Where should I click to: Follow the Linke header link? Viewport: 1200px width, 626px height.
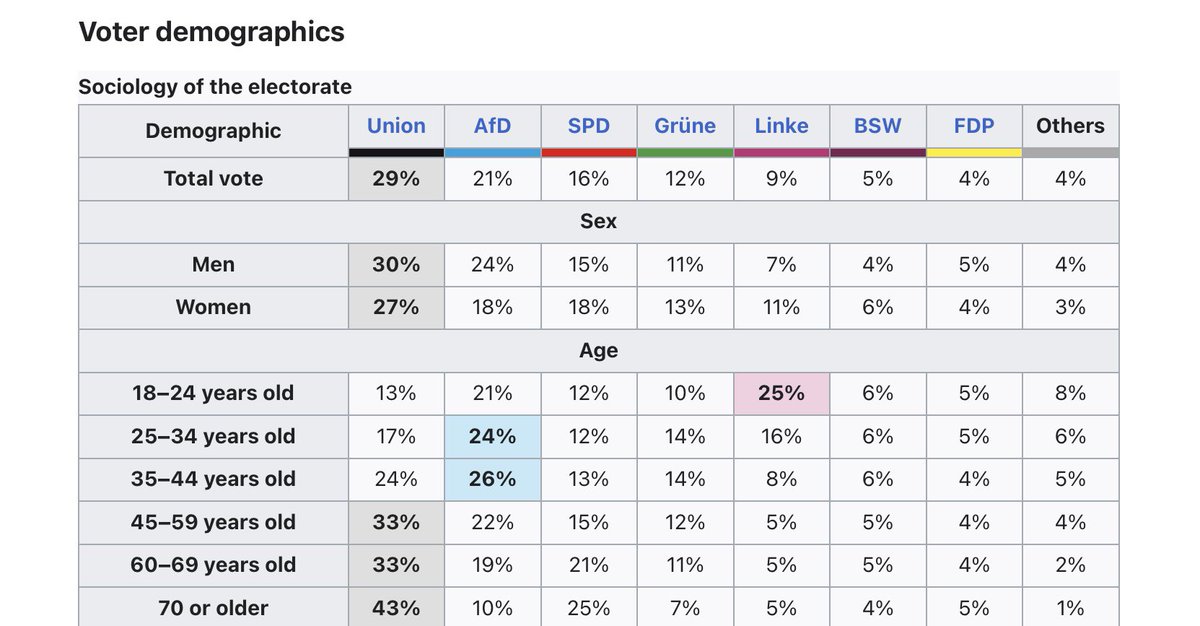click(781, 126)
